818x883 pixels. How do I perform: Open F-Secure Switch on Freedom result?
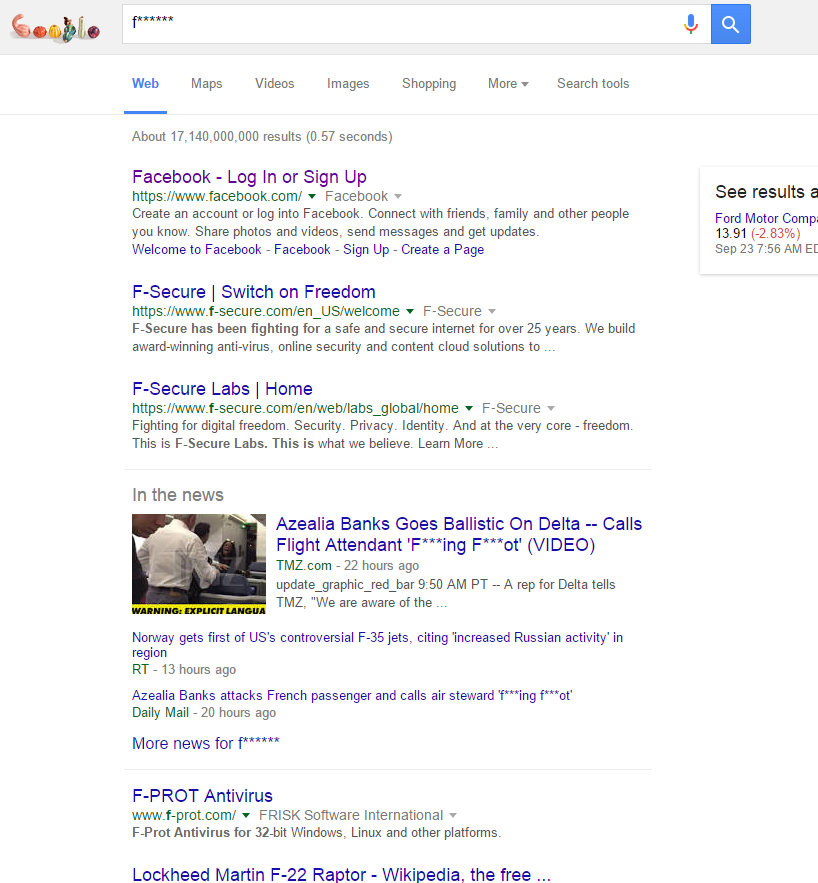click(x=254, y=292)
